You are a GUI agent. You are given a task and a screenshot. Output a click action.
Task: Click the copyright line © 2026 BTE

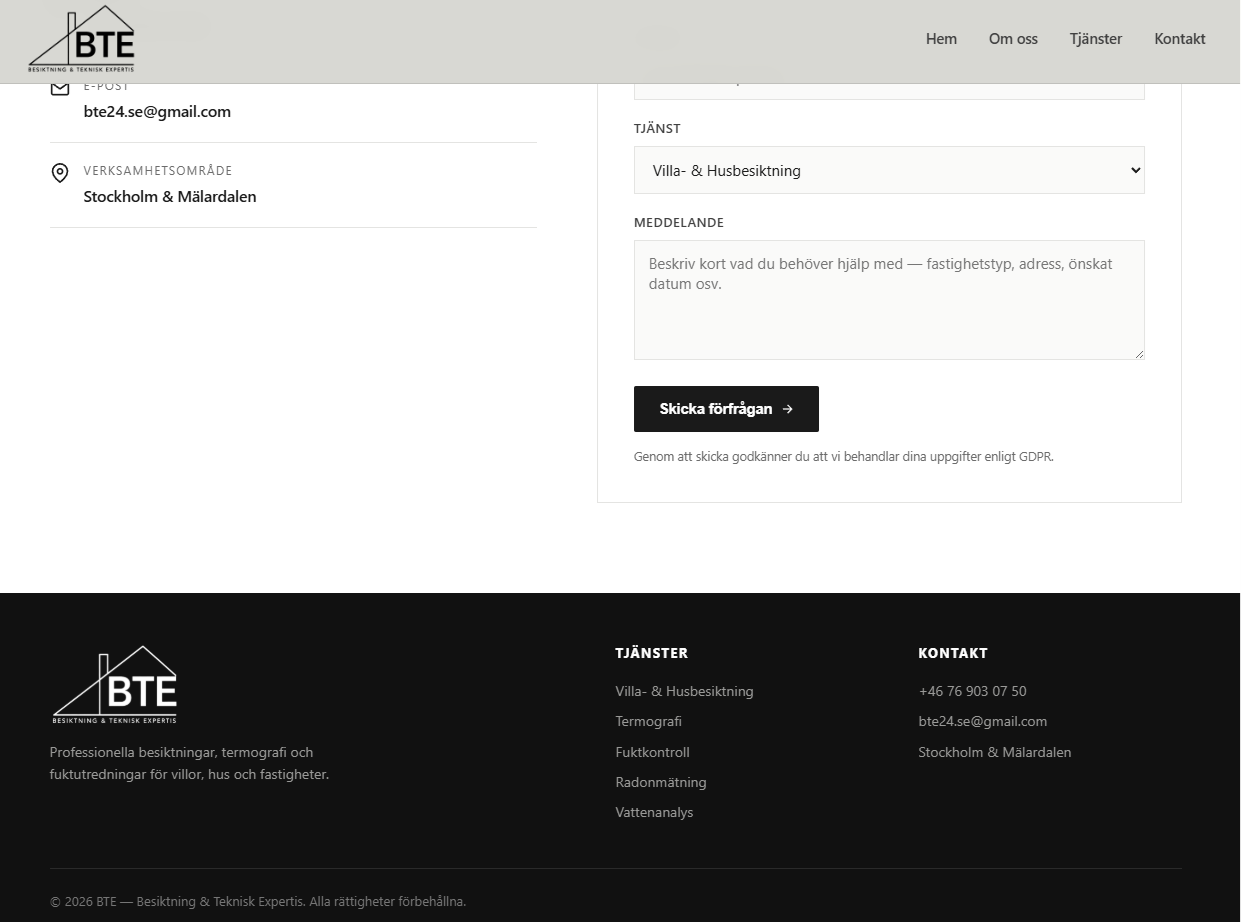(x=258, y=902)
